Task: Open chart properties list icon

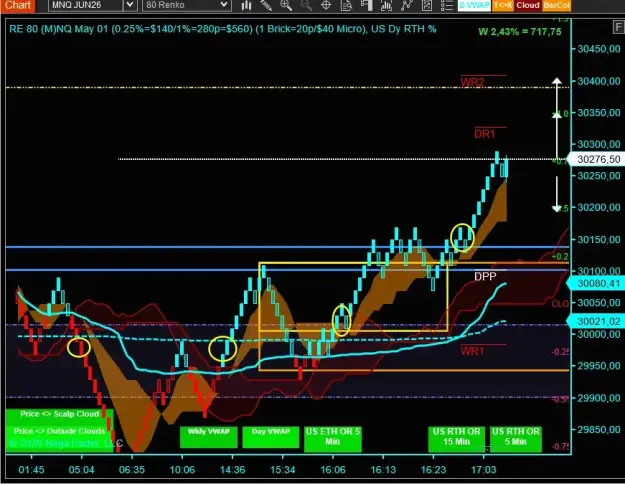Action: pyautogui.click(x=447, y=5)
